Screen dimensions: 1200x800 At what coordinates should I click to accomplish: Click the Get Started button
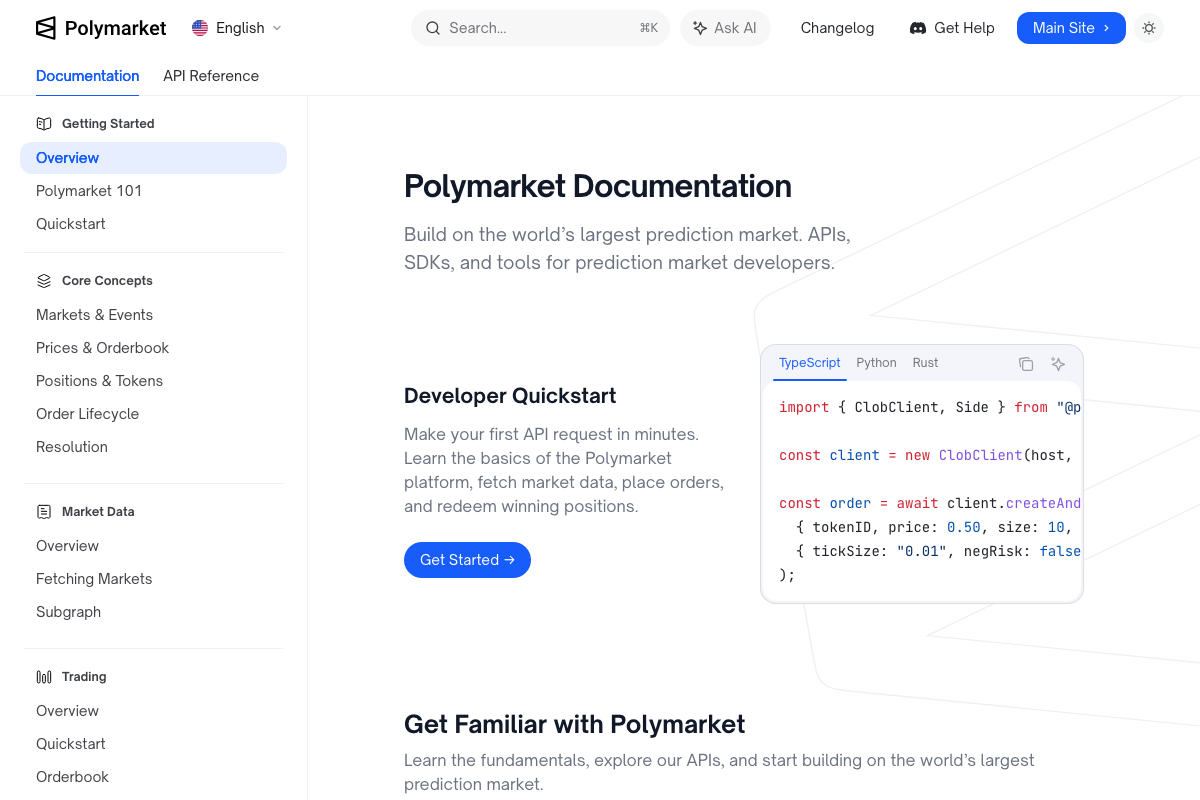467,560
